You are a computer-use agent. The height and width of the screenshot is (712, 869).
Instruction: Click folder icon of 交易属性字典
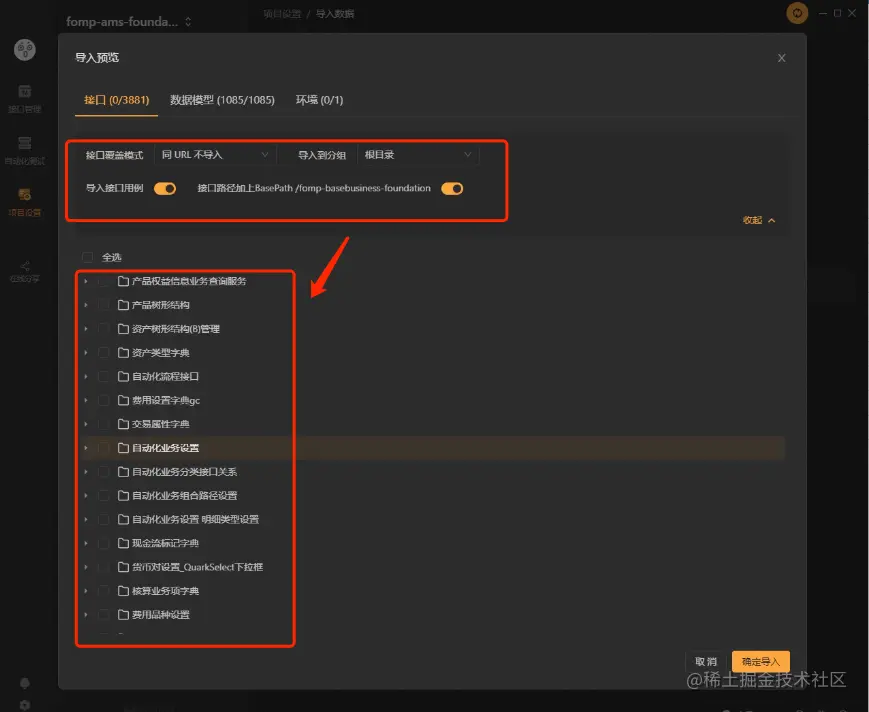(123, 424)
